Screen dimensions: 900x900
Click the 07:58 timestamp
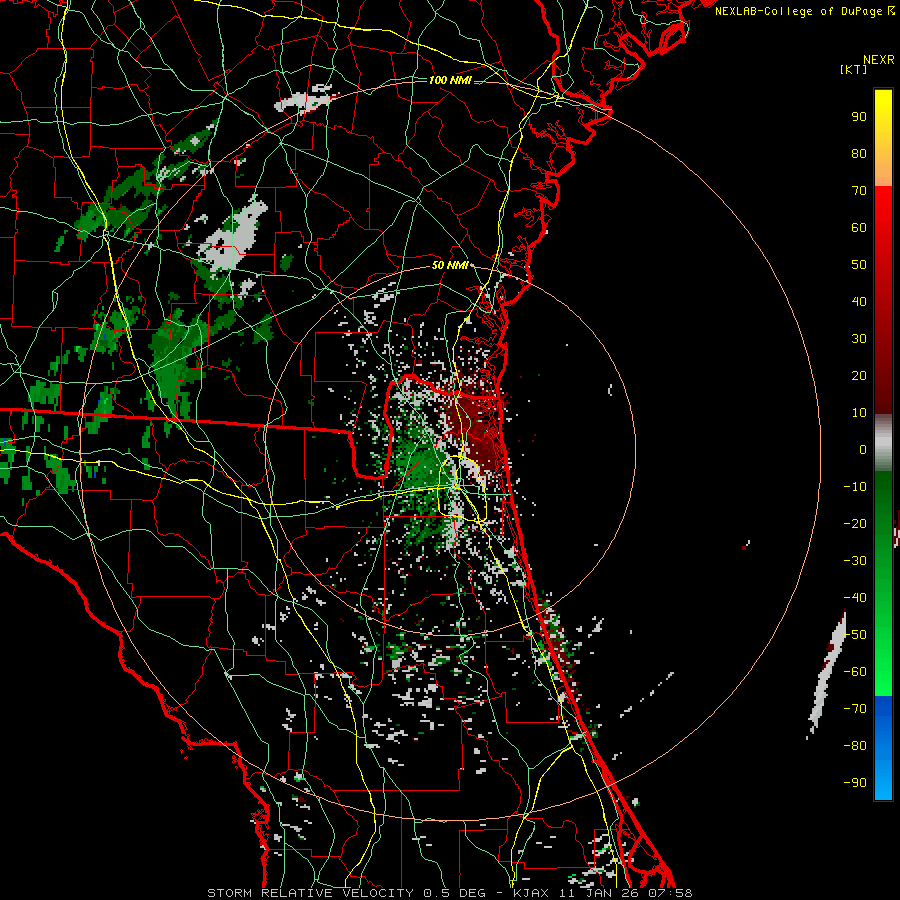(670, 893)
